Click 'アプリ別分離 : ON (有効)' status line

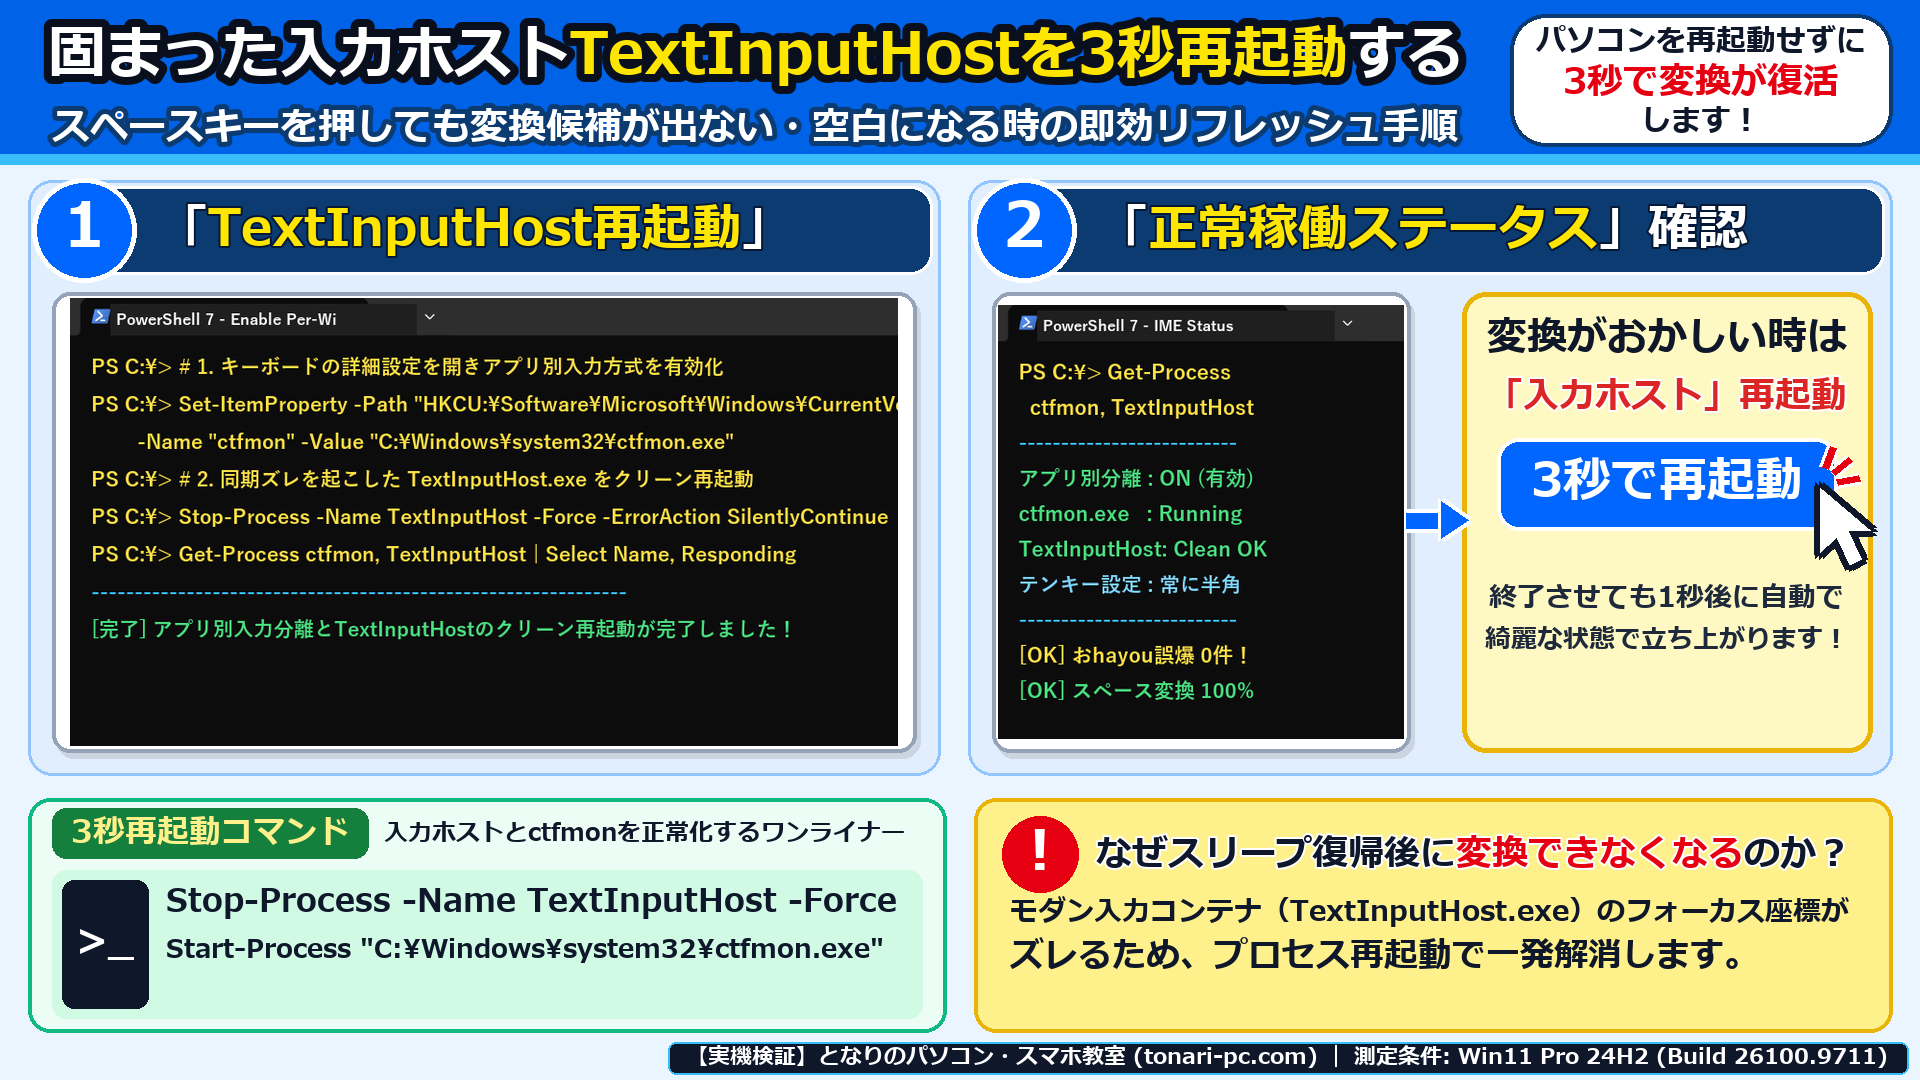click(x=1136, y=478)
